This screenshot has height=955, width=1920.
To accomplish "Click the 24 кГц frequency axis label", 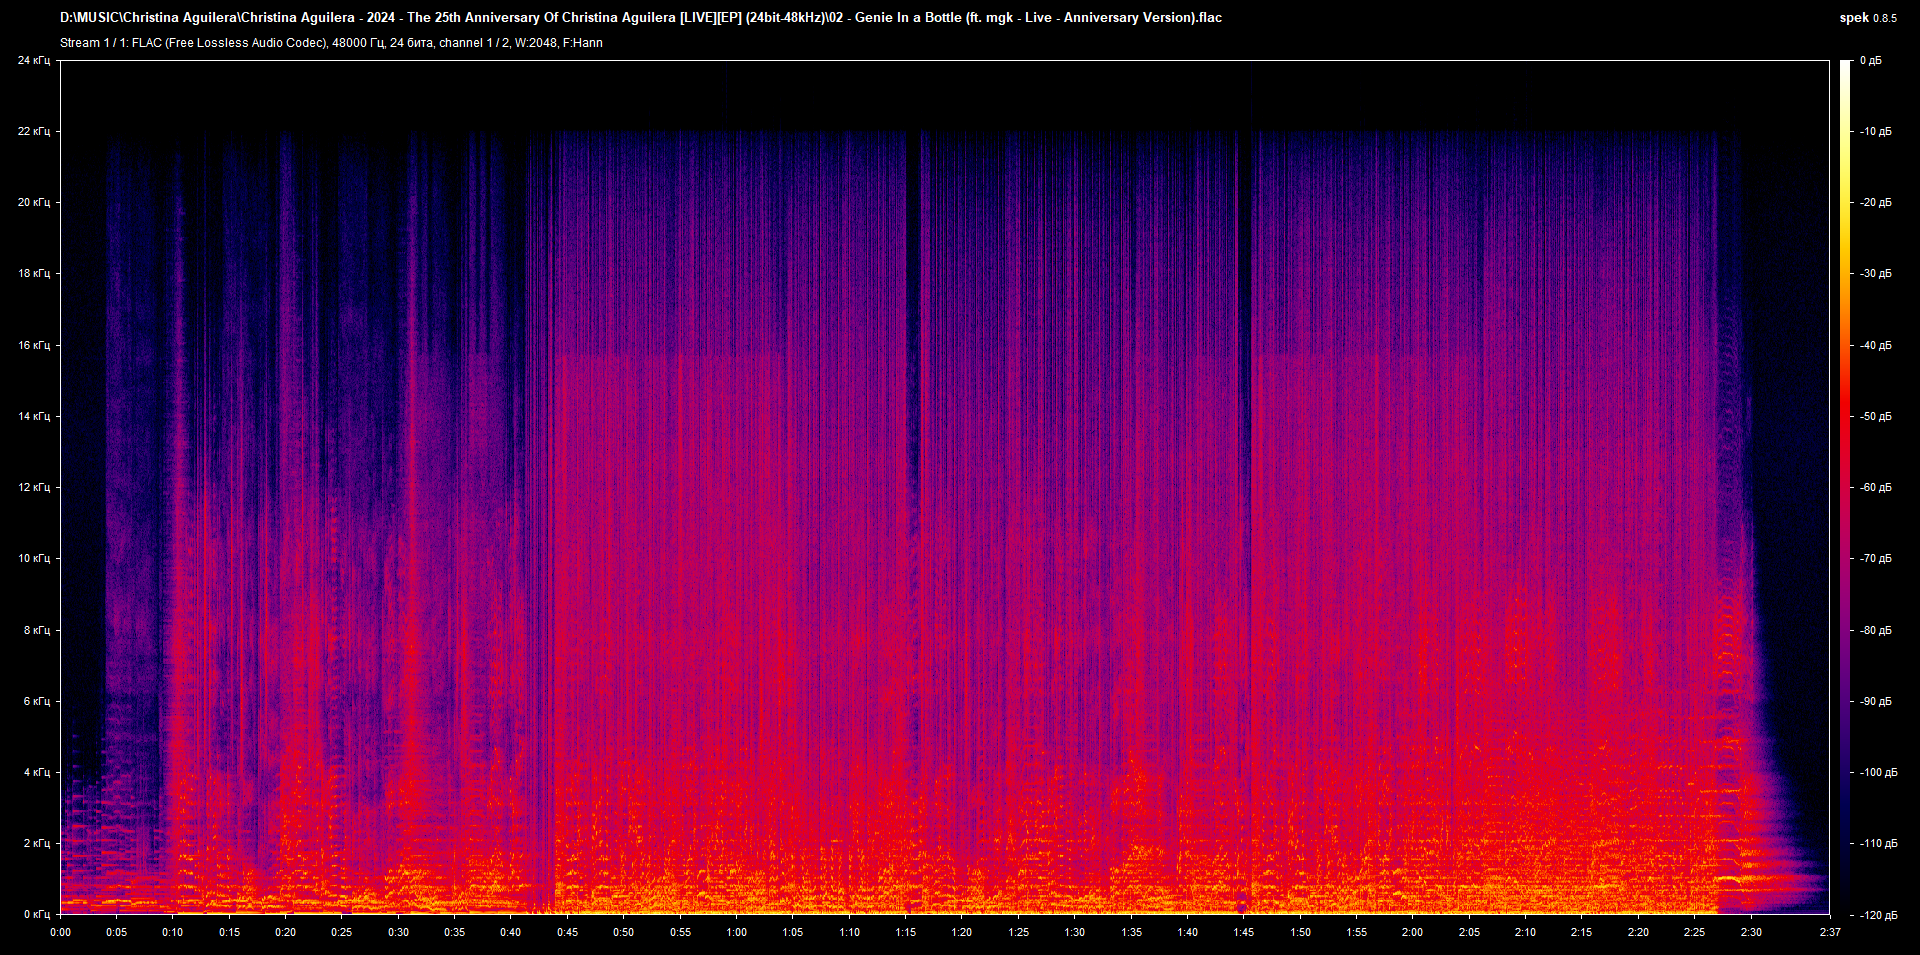I will (36, 60).
